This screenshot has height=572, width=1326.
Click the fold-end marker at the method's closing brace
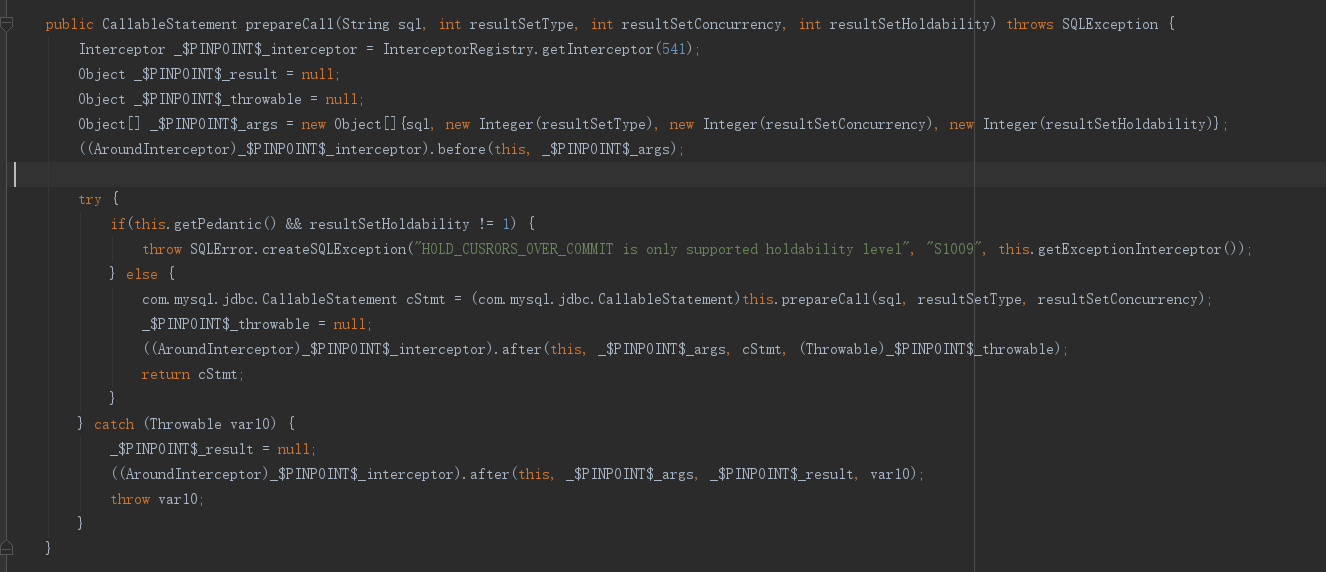(7, 548)
